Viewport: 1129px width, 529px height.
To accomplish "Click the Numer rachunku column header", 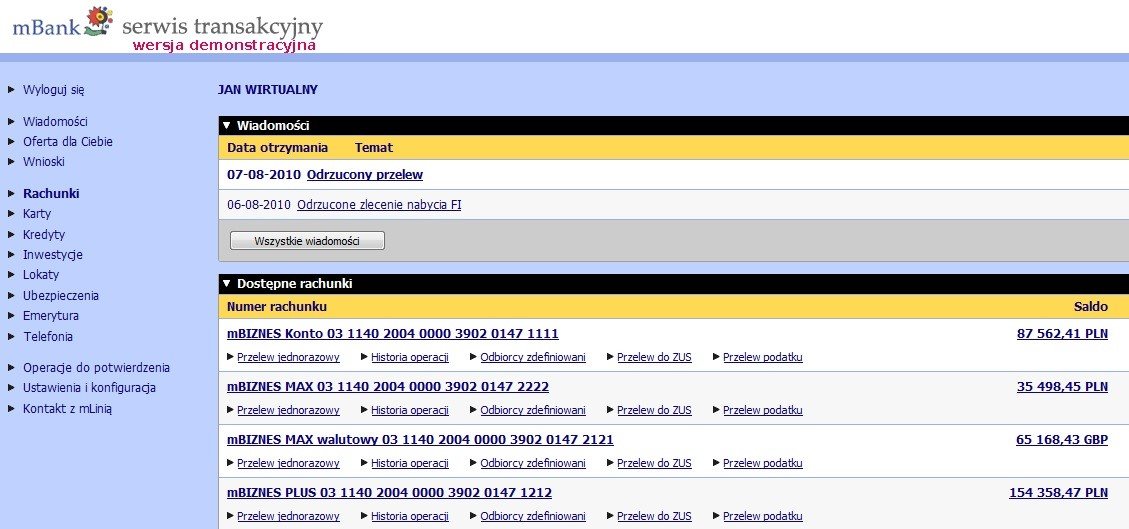I will click(x=276, y=307).
